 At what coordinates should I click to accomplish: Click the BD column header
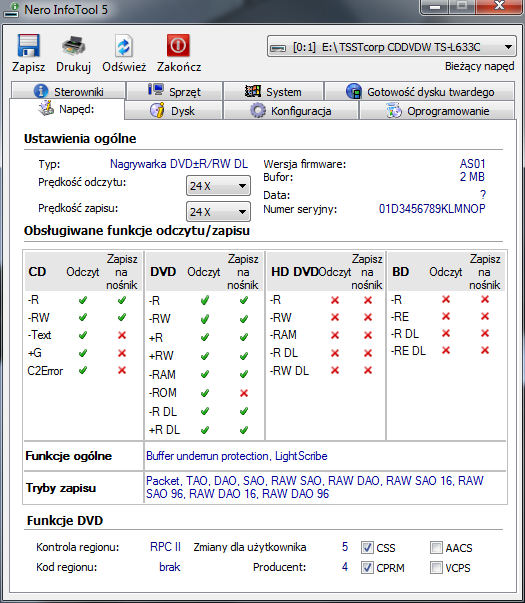click(x=400, y=272)
